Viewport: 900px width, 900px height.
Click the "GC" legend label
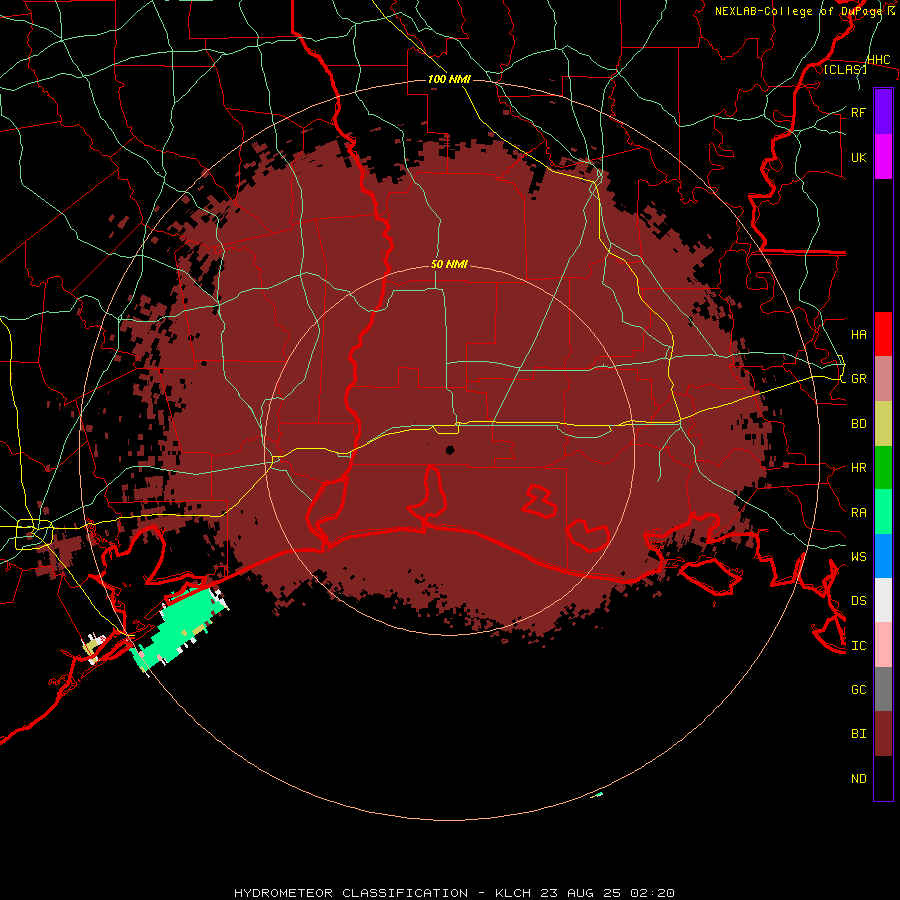[858, 690]
